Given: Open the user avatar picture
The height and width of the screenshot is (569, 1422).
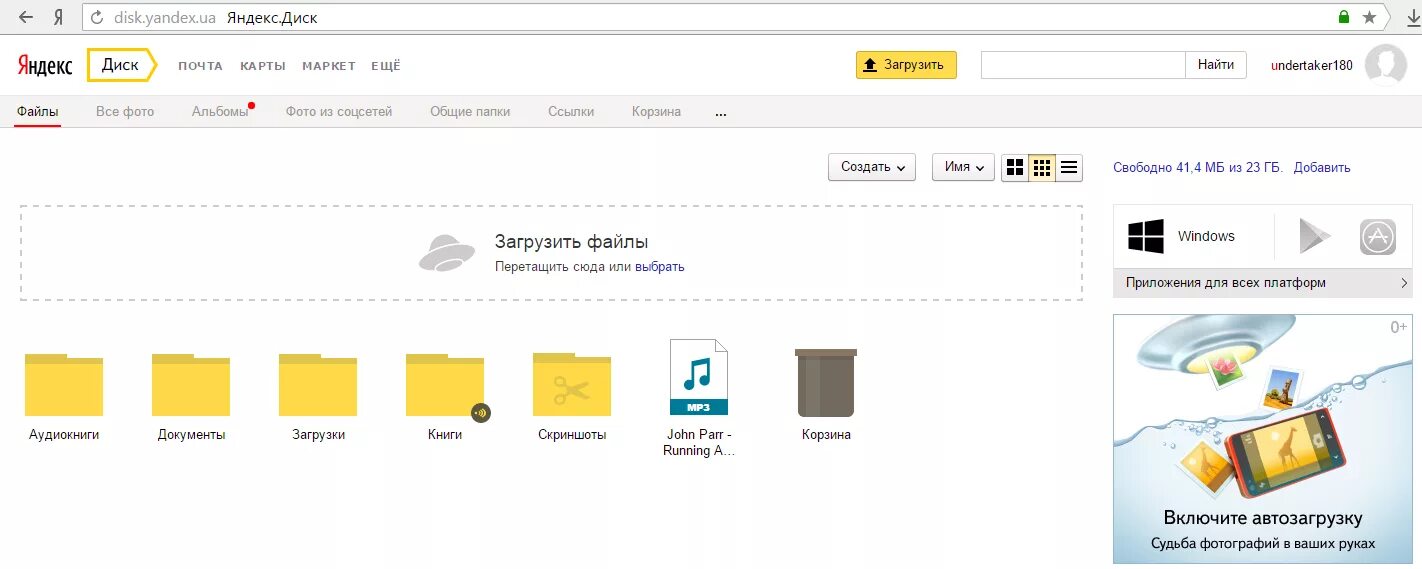Looking at the screenshot, I should pos(1386,65).
